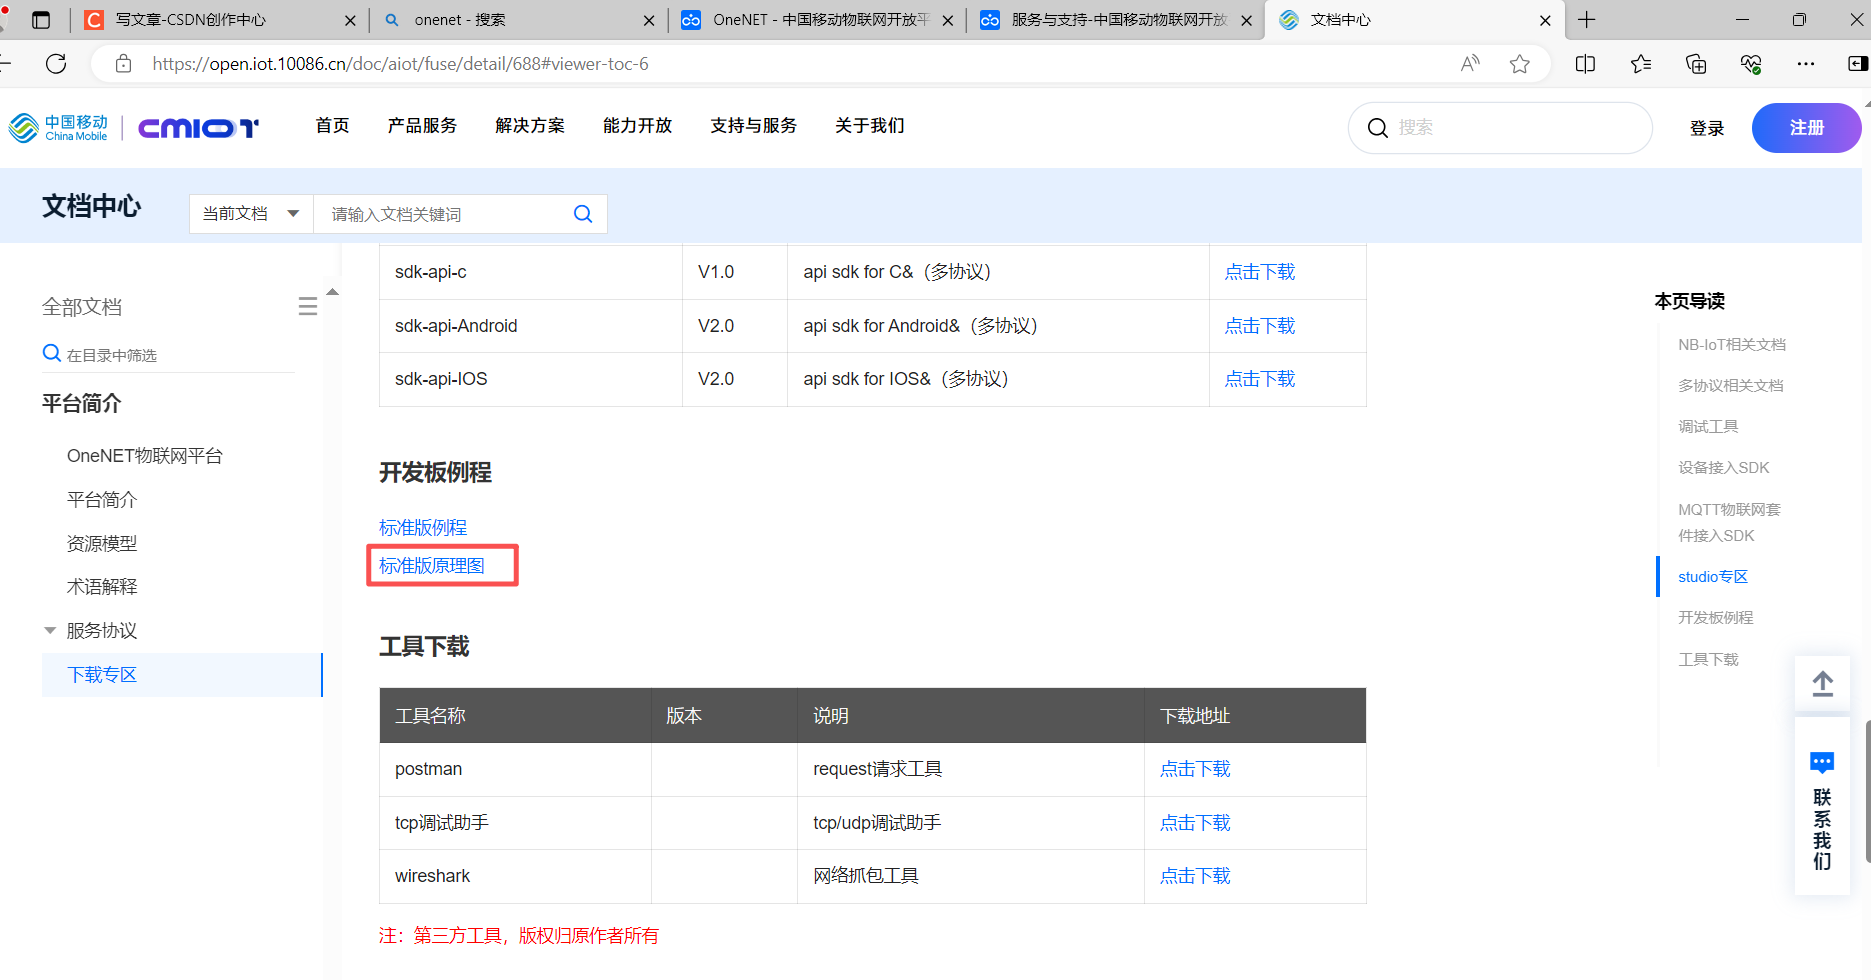The image size is (1871, 980).
Task: Close the CSDN writing center tab
Action: click(x=350, y=20)
